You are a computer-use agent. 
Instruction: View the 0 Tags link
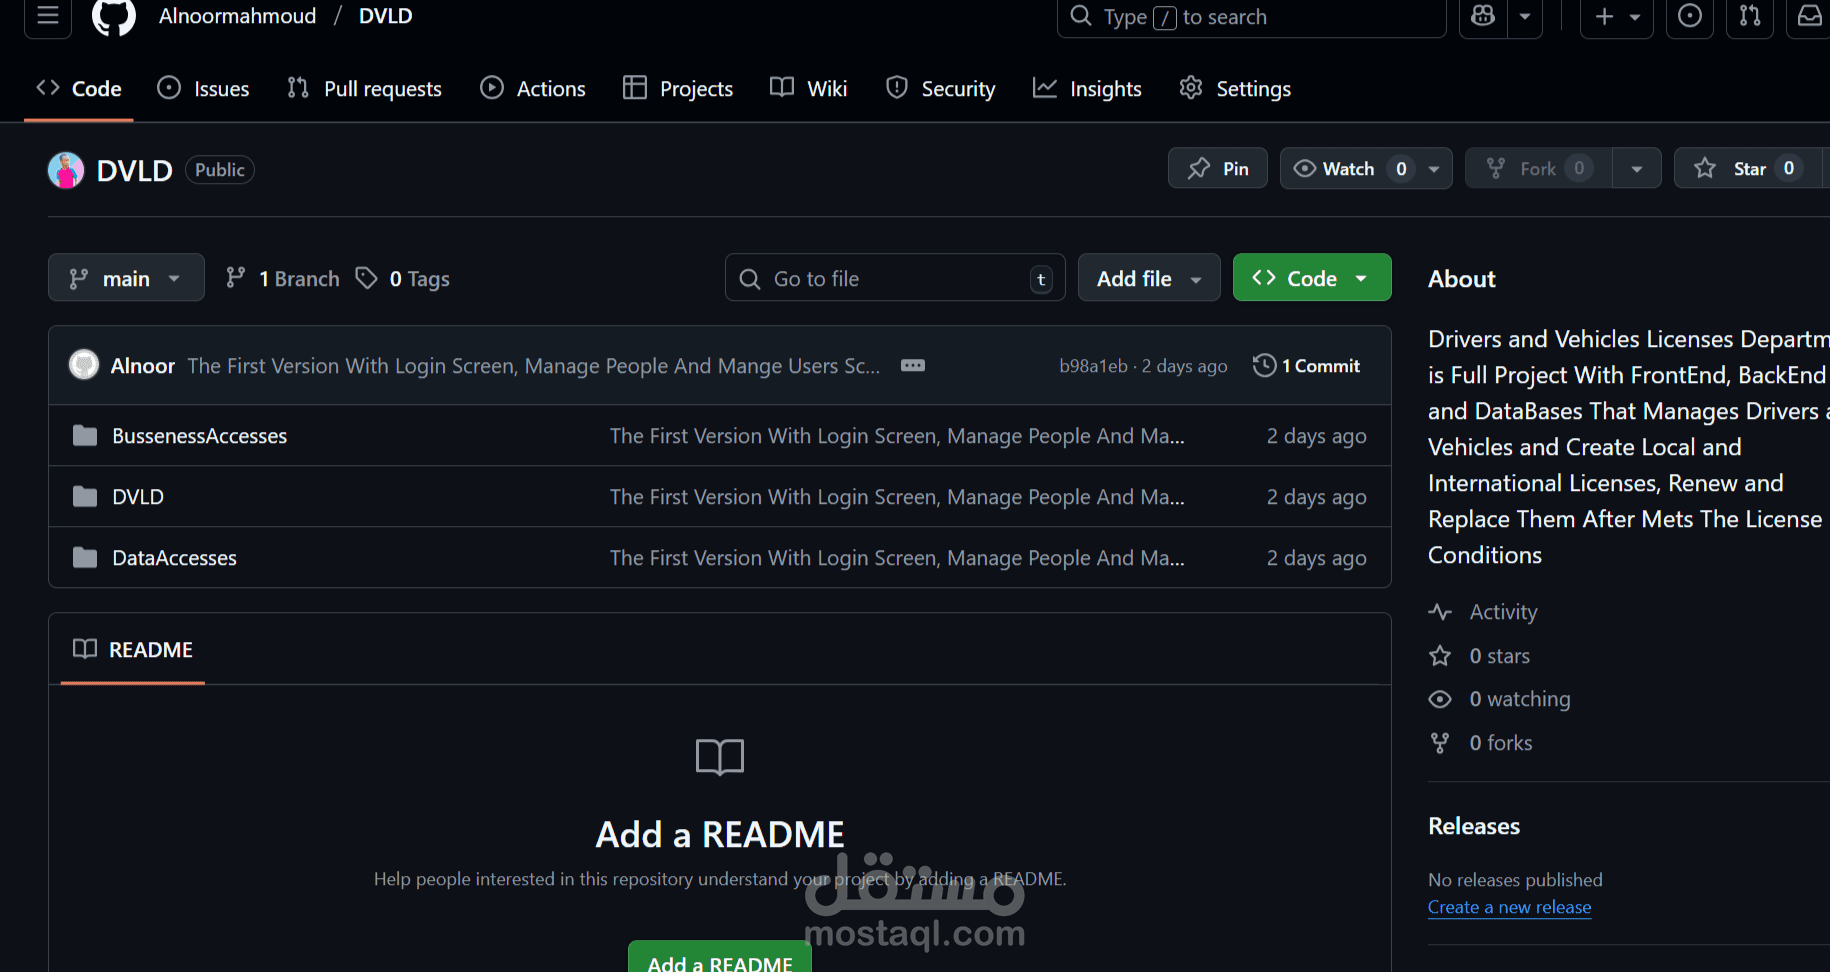point(403,278)
